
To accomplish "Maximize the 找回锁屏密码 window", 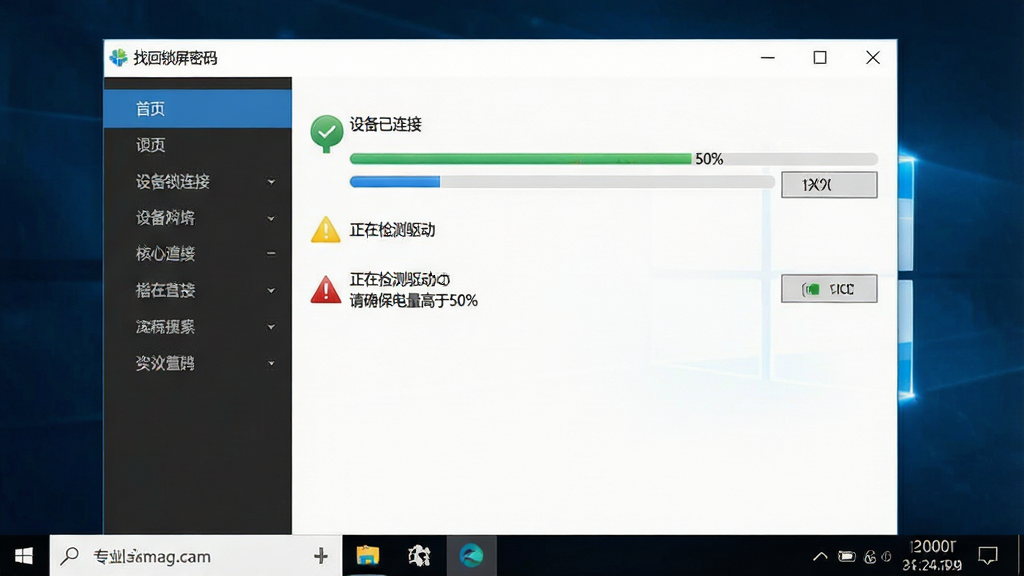I will (820, 57).
